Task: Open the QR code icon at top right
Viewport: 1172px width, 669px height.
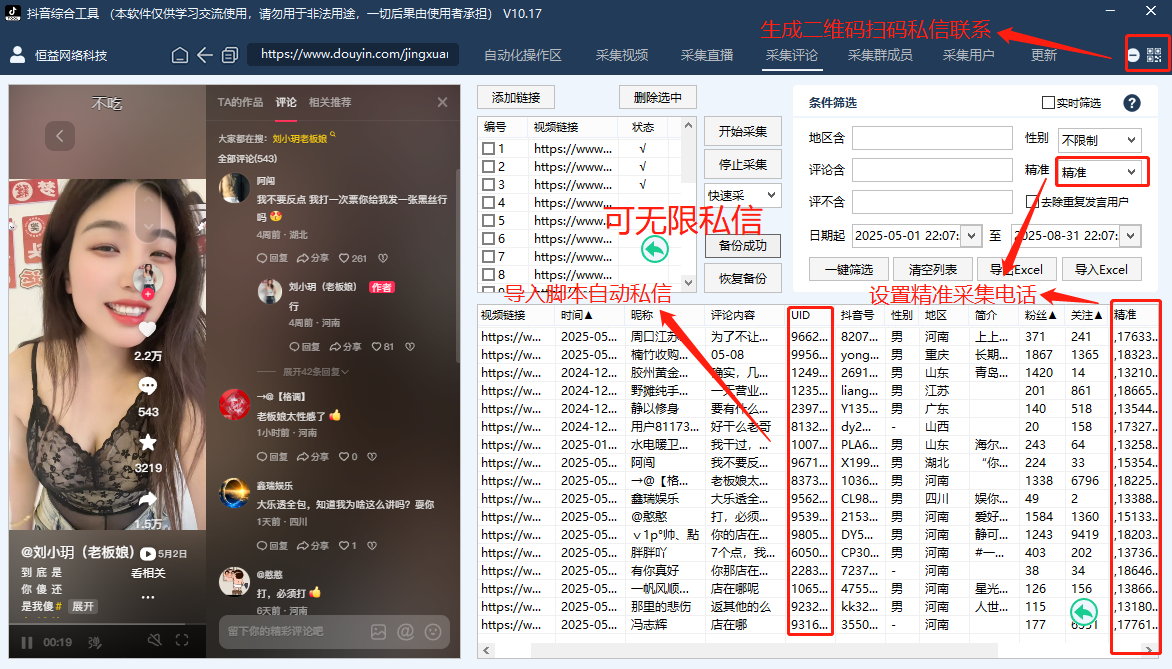Action: tap(1152, 53)
